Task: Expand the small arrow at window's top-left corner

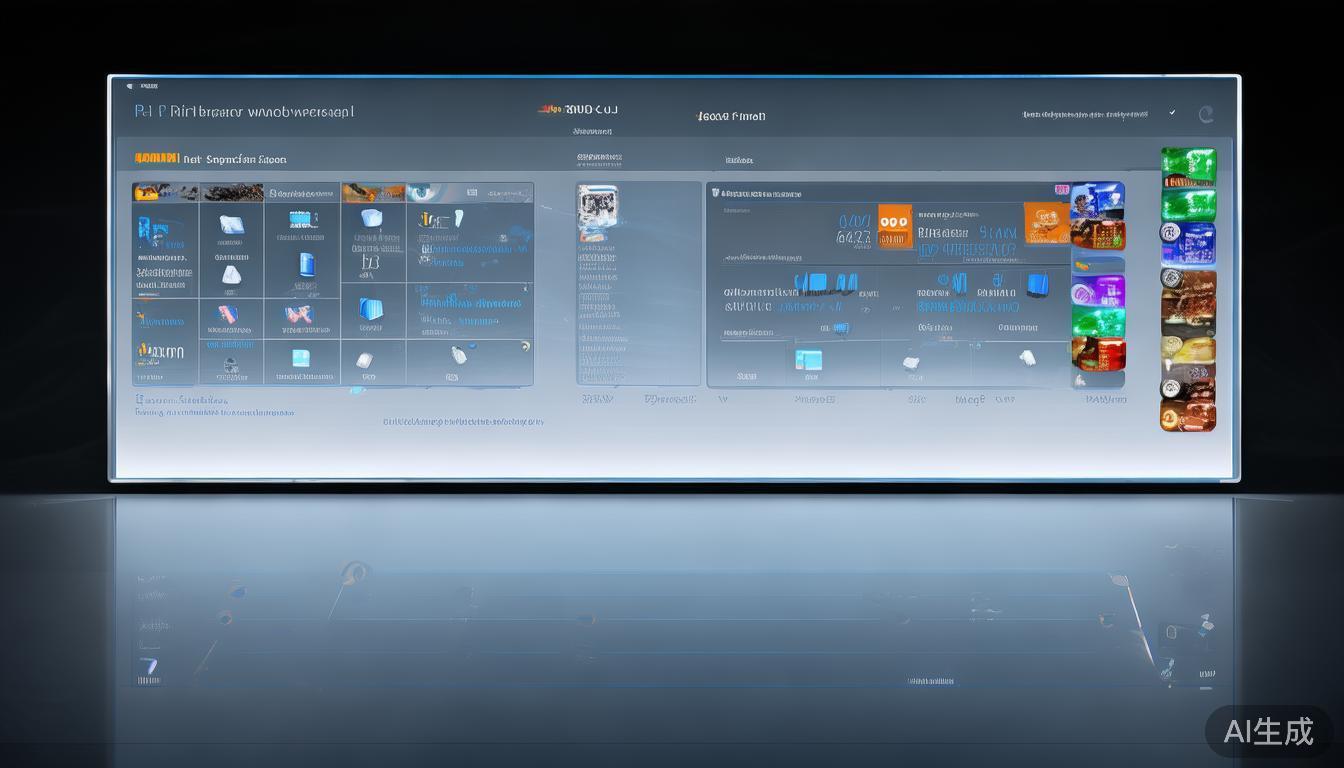Action: [130, 86]
